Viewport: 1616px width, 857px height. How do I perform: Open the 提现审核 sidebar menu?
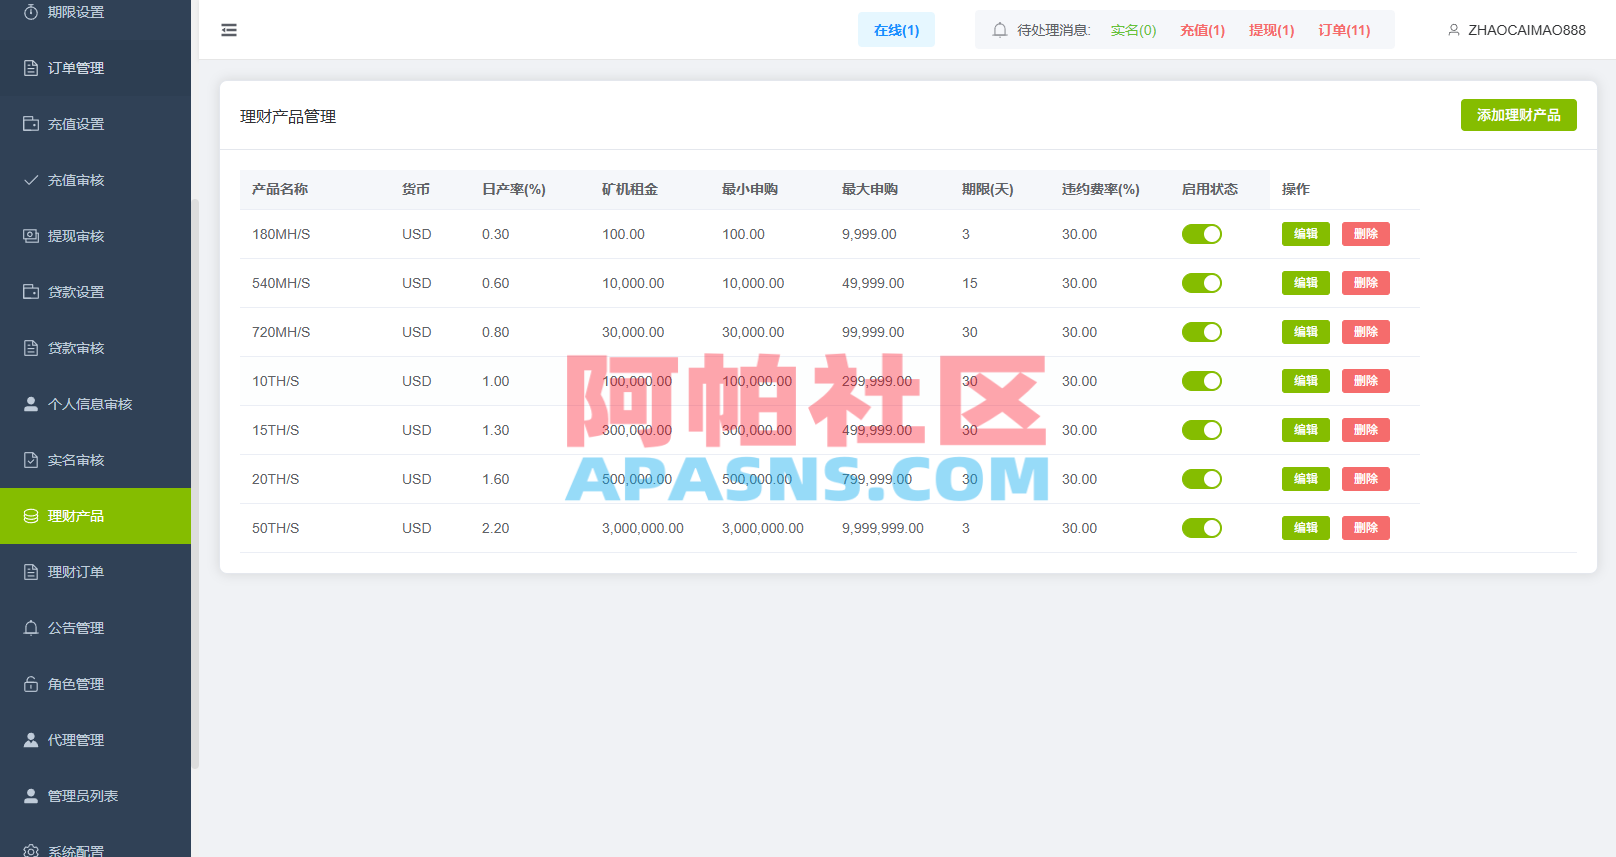click(95, 236)
